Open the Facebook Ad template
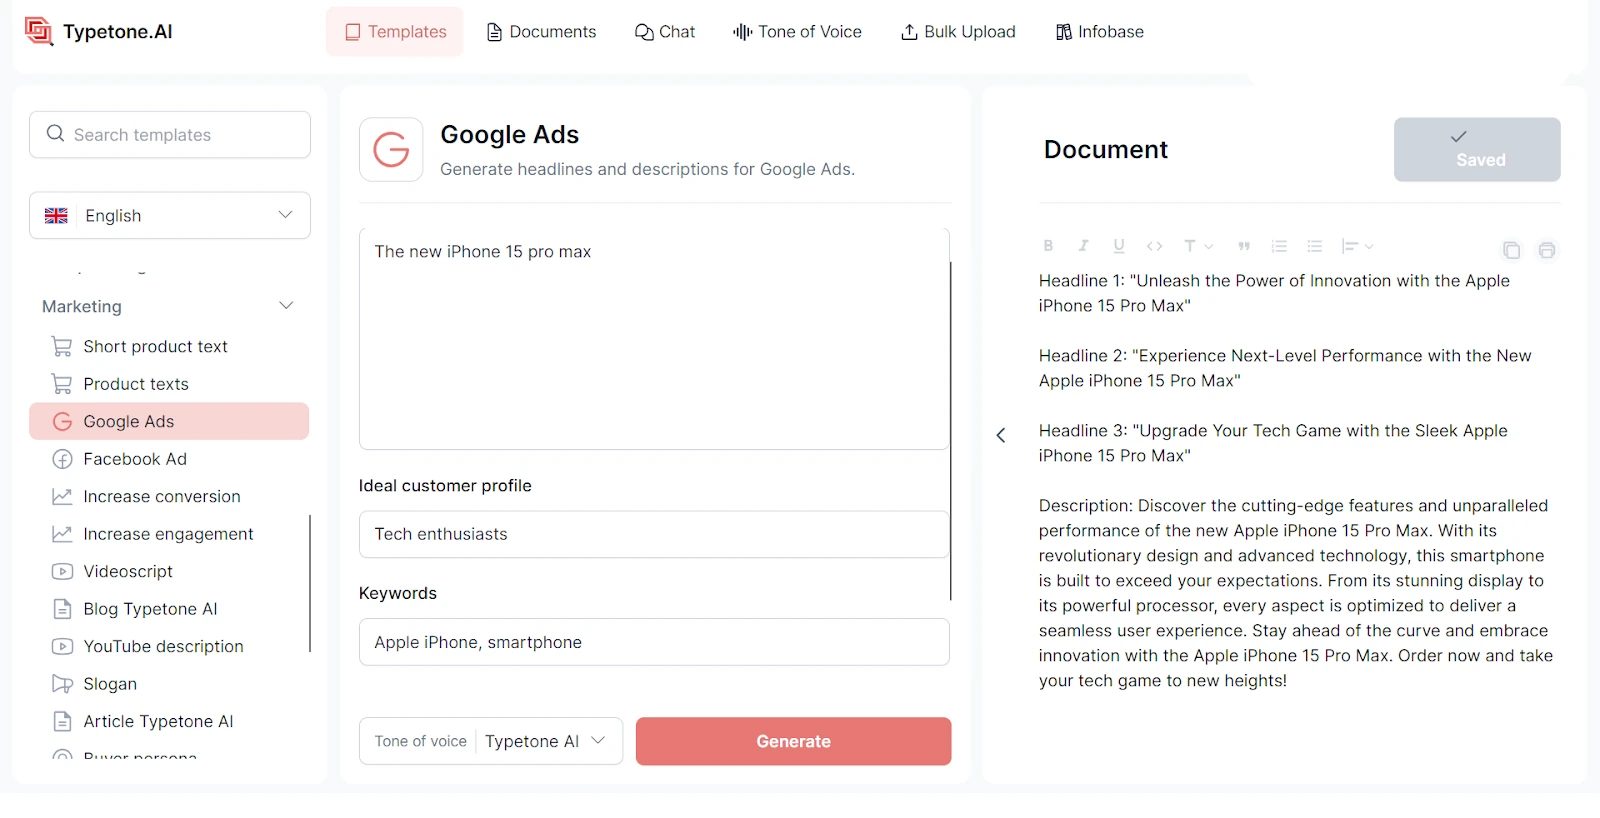This screenshot has width=1600, height=818. click(x=169, y=459)
